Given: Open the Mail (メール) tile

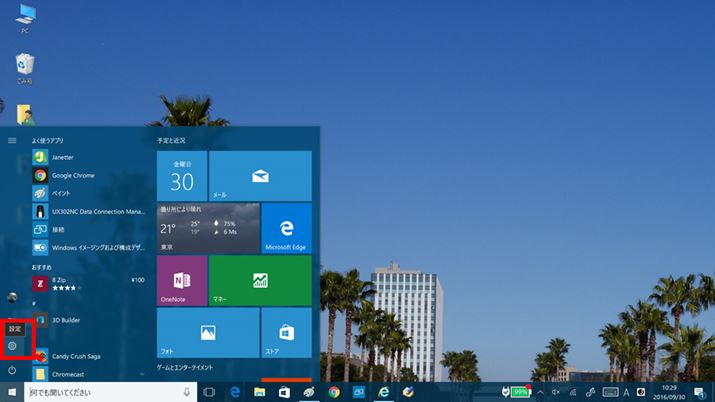Looking at the screenshot, I should click(260, 175).
